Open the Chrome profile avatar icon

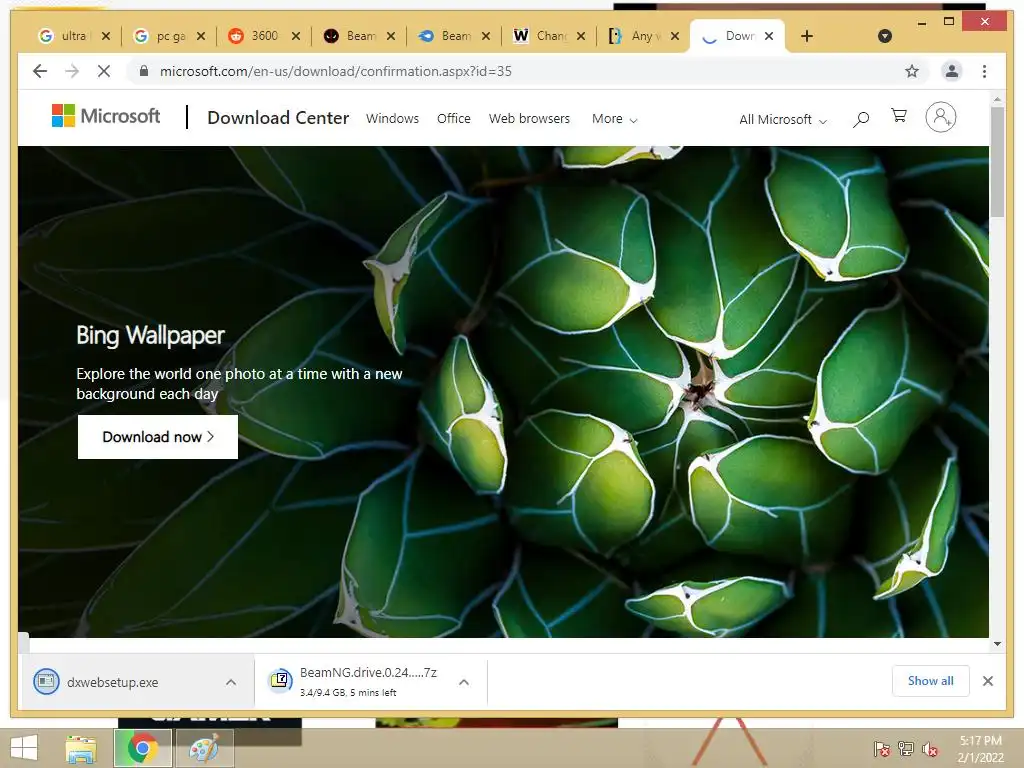[952, 71]
